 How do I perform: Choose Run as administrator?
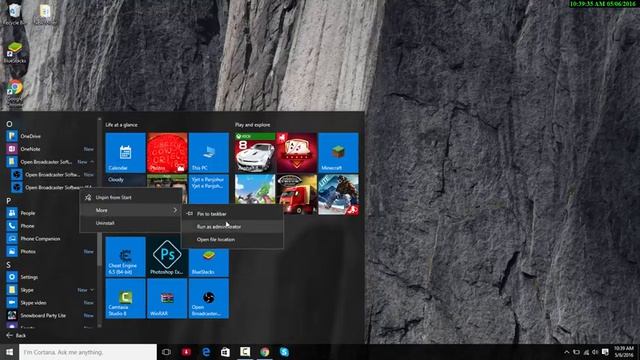click(232, 227)
